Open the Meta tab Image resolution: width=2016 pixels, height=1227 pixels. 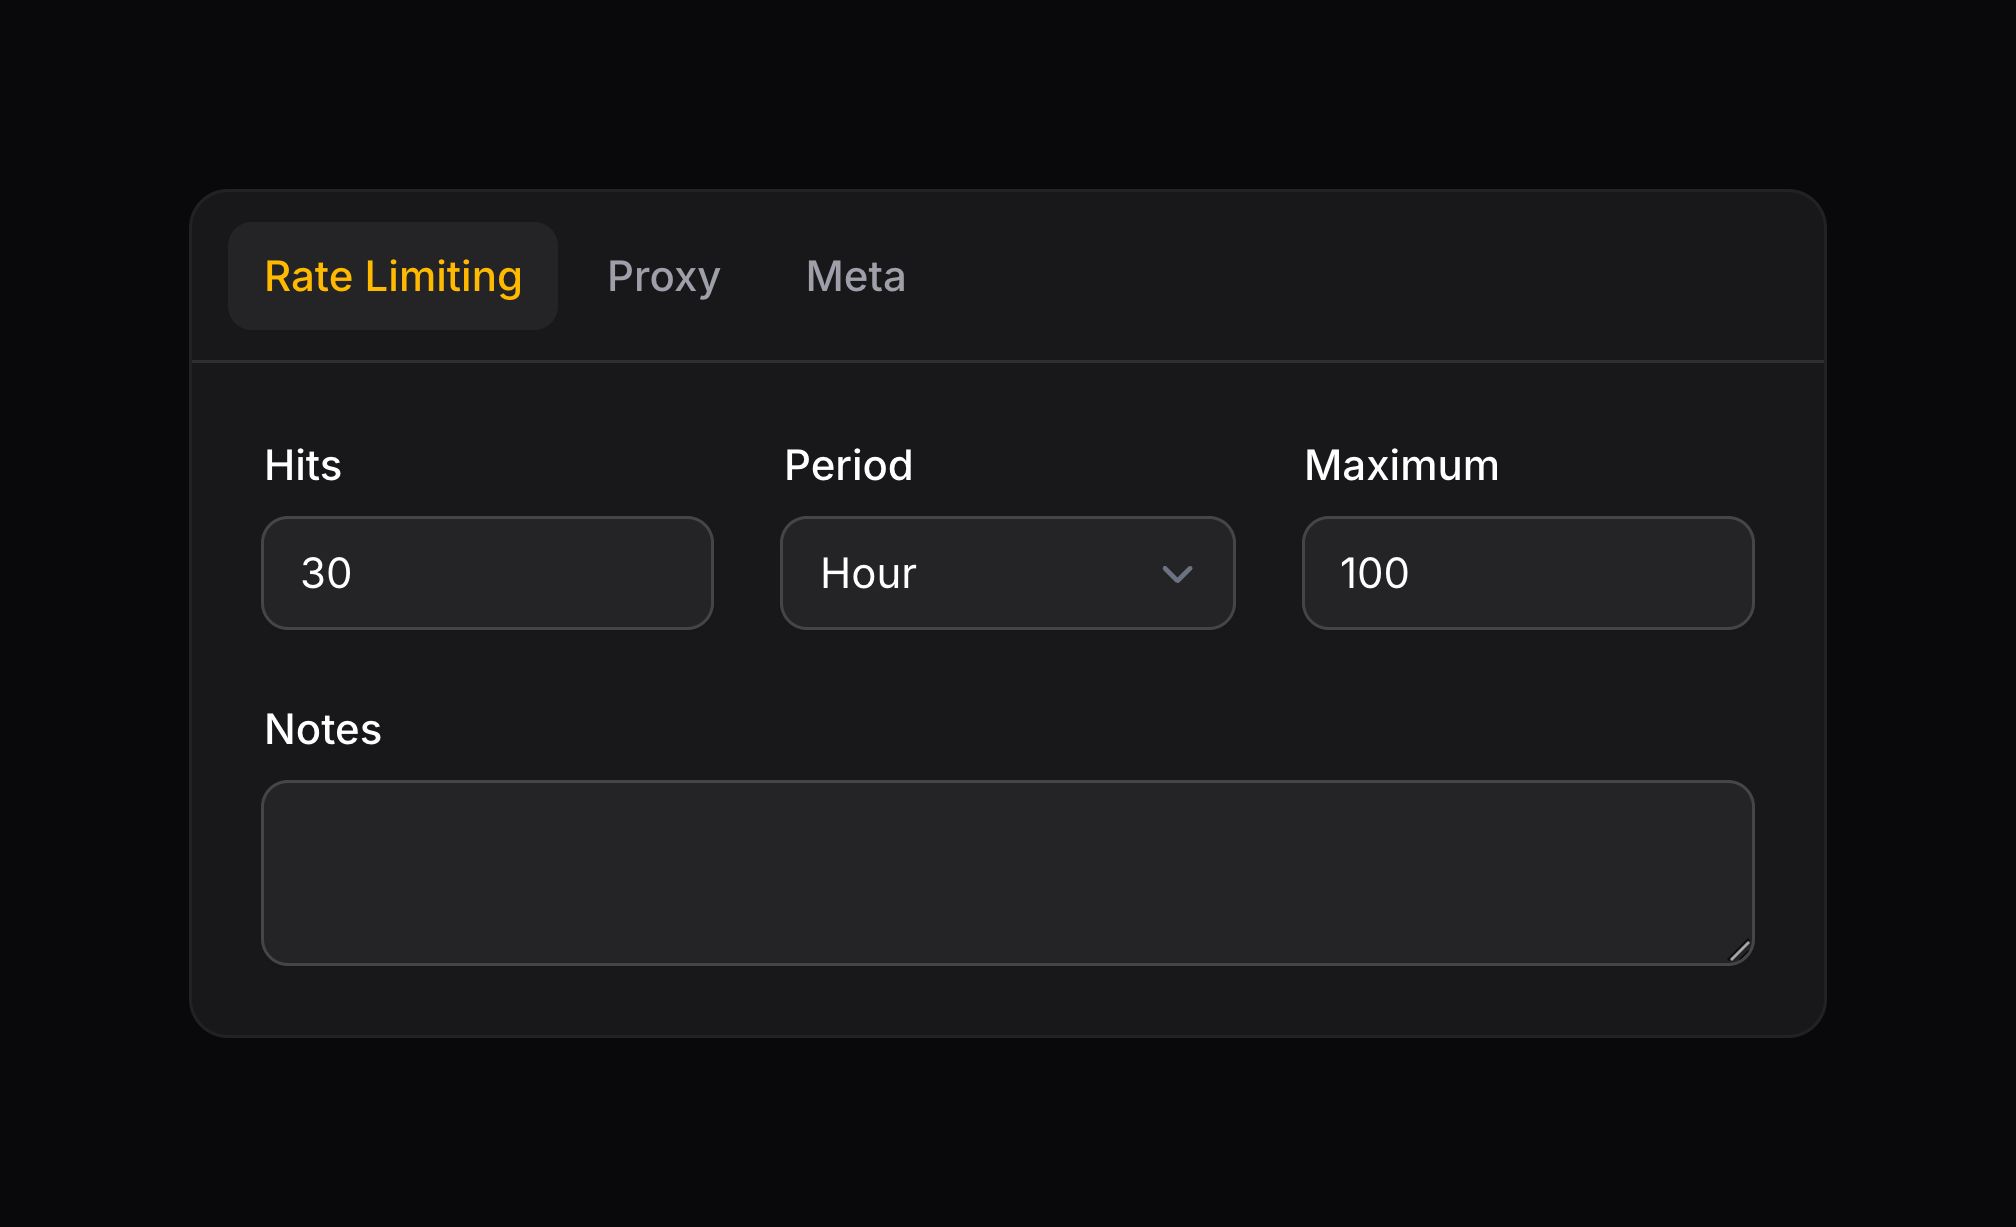pos(855,276)
